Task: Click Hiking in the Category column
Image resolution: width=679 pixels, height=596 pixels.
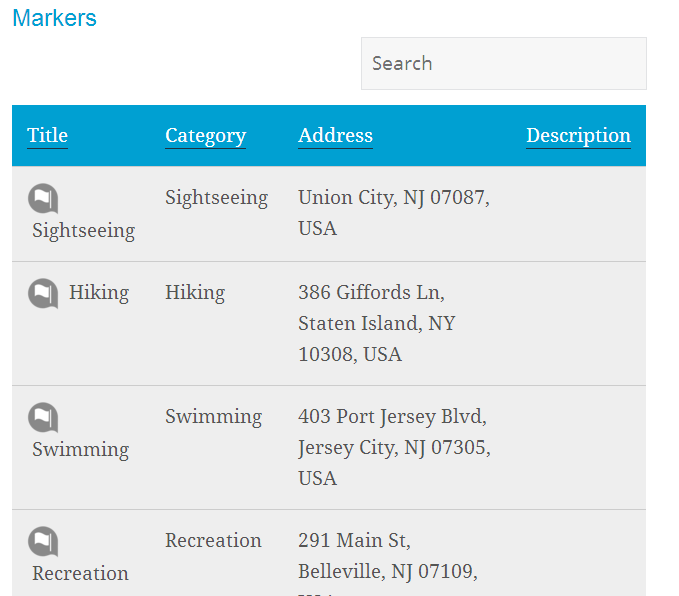Action: click(x=195, y=293)
